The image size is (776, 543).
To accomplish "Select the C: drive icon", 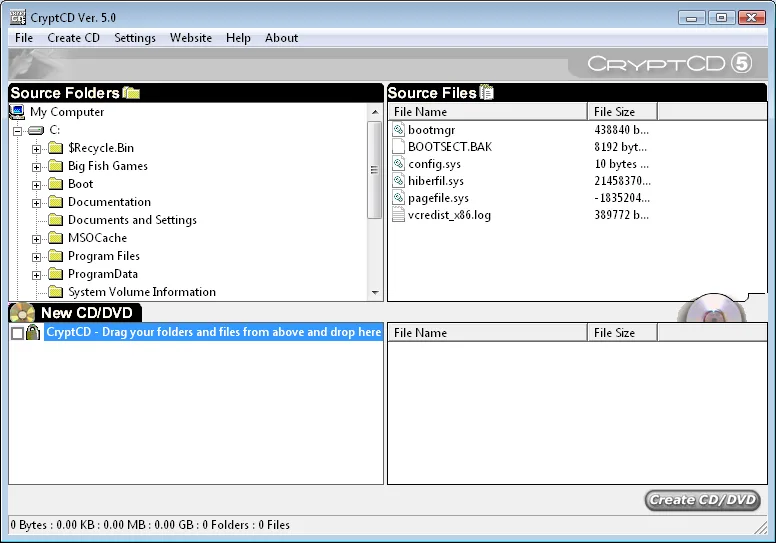I will click(x=36, y=130).
